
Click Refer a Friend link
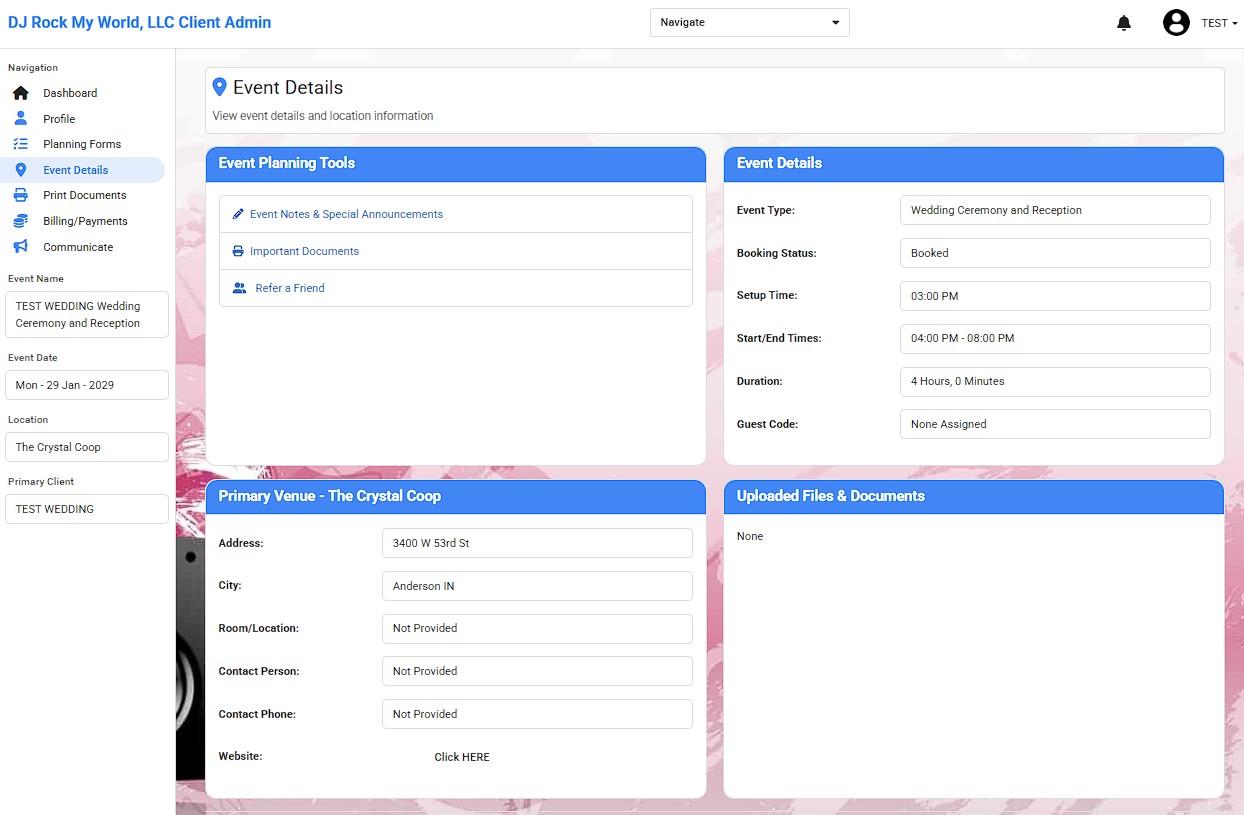tap(290, 288)
